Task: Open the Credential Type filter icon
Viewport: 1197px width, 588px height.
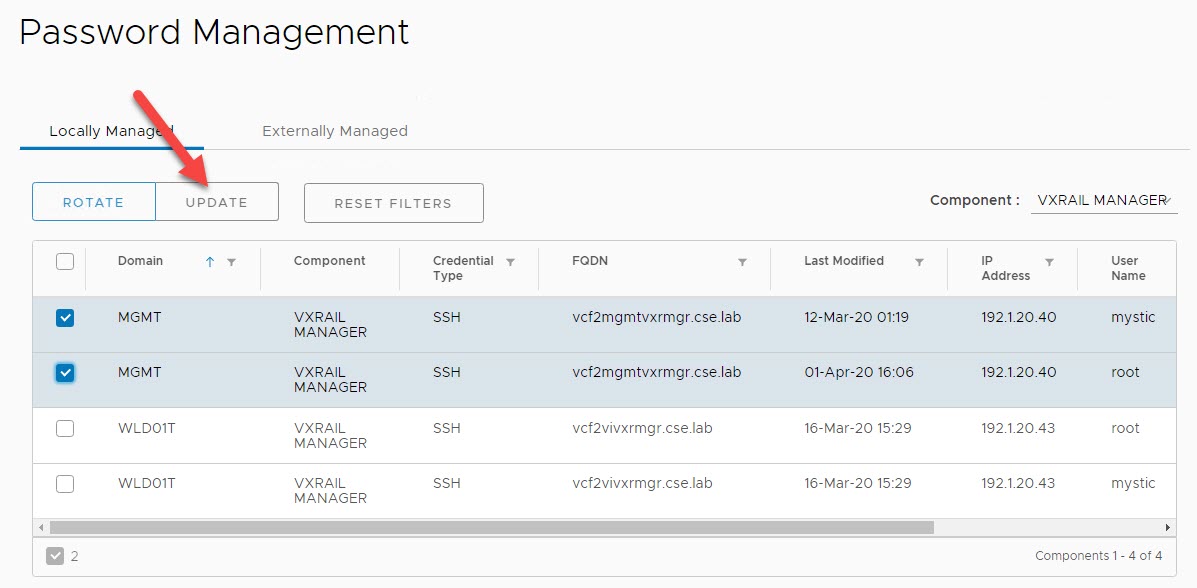Action: [510, 262]
